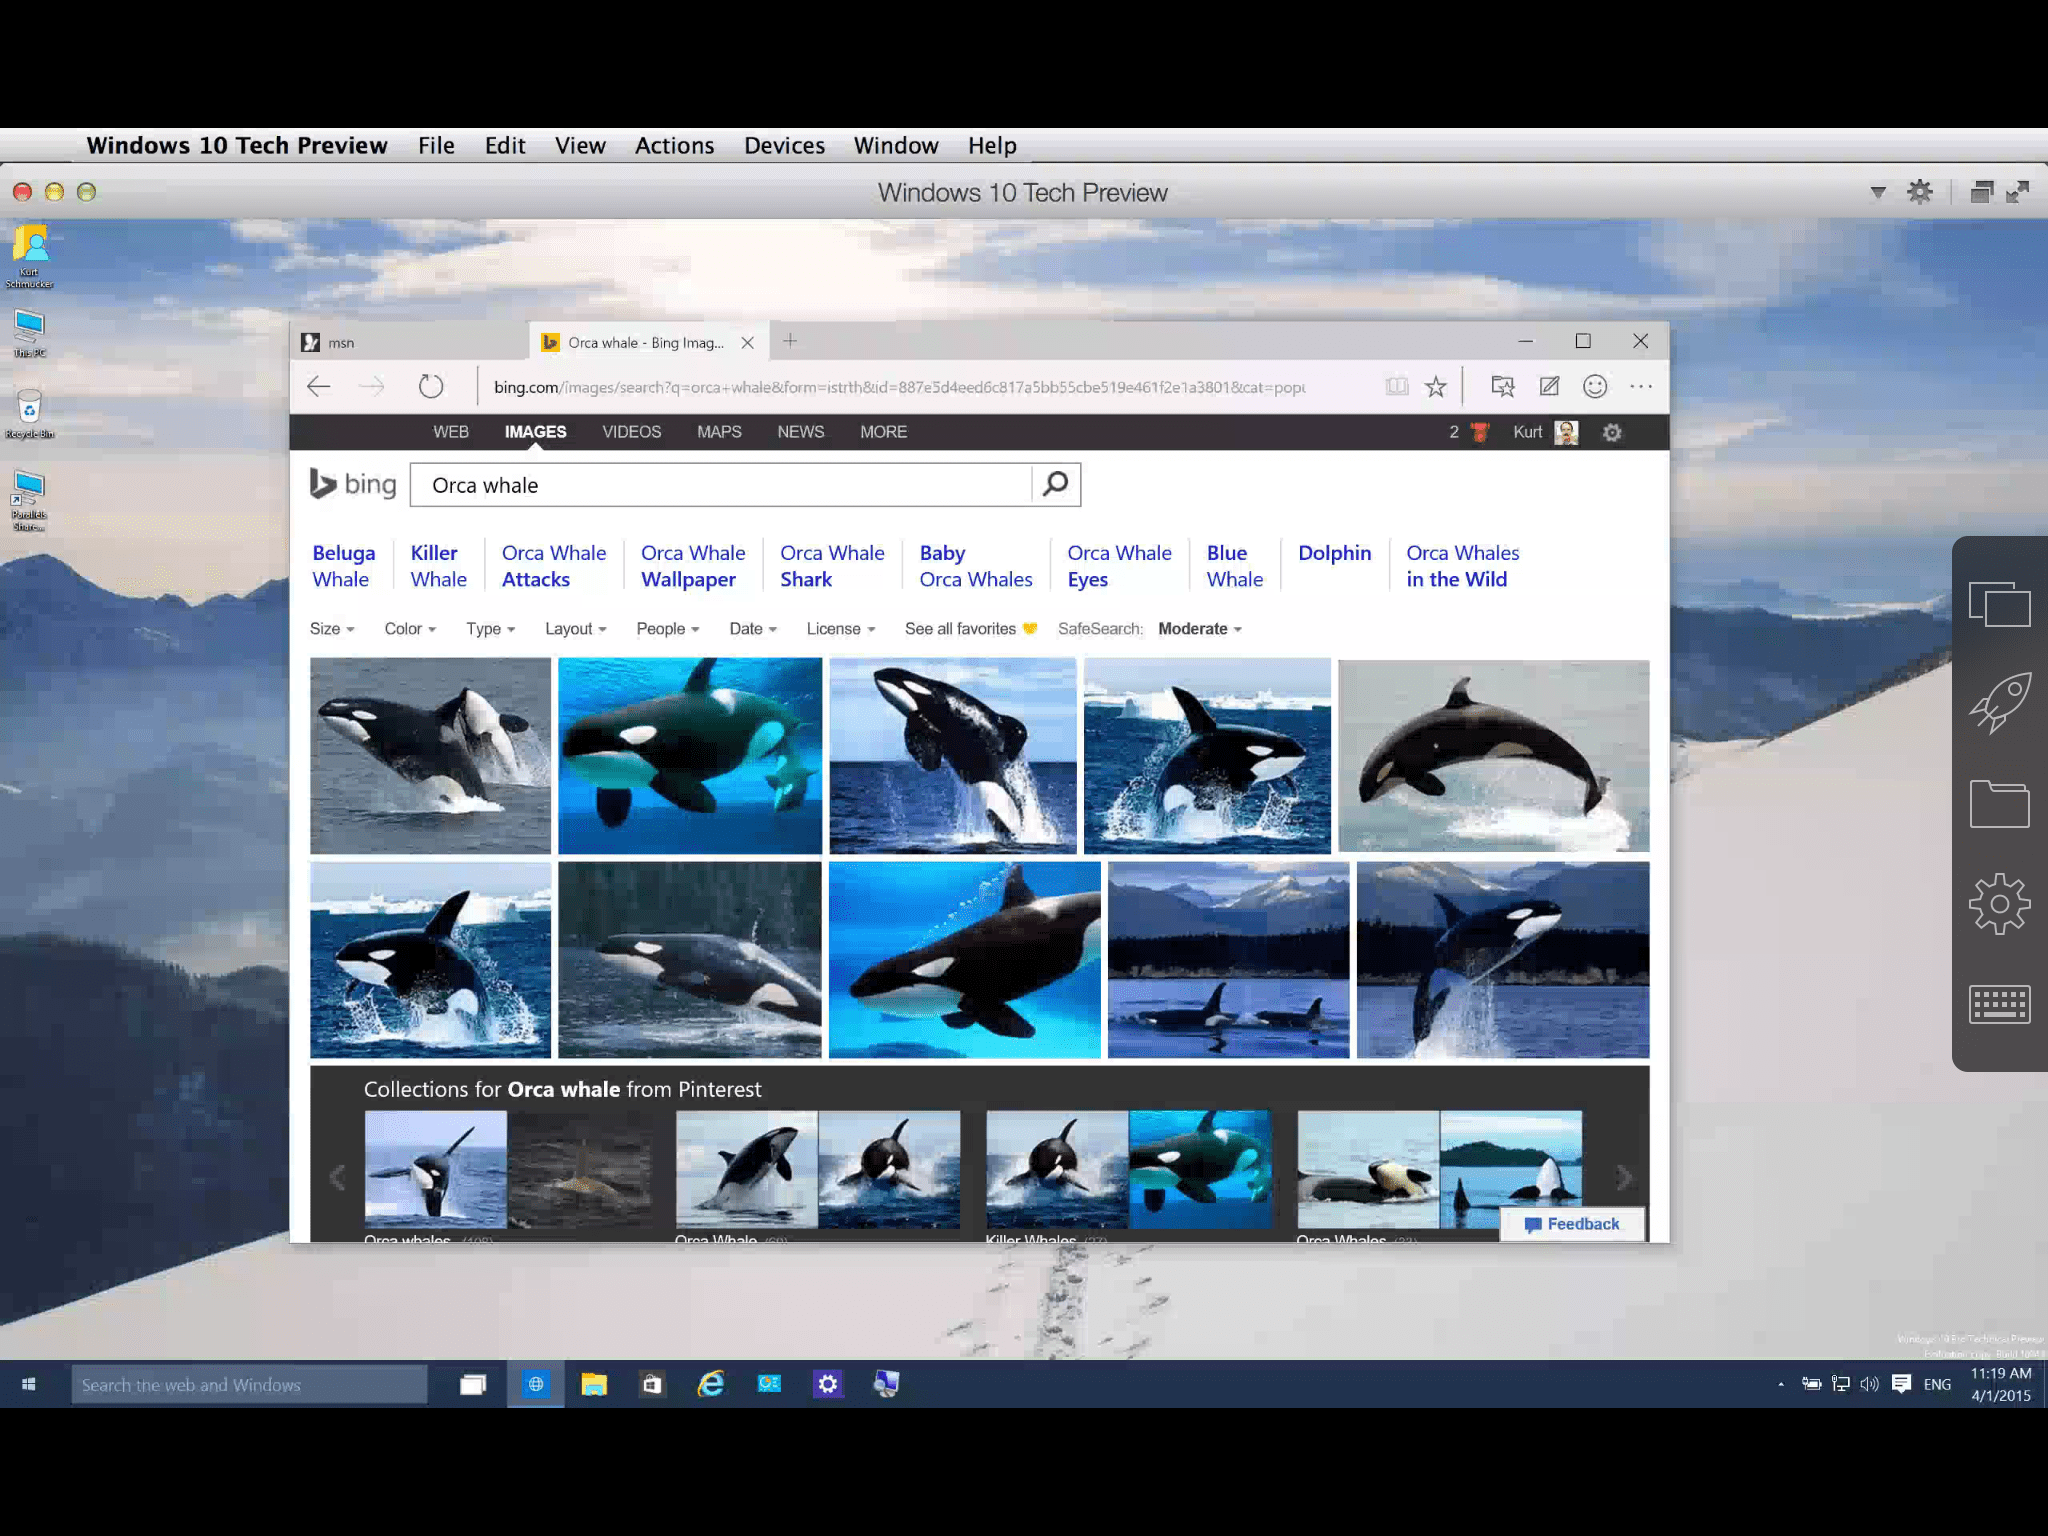The width and height of the screenshot is (2048, 1536).
Task: Open the Parallels configuration gear in title bar
Action: pos(1919,192)
